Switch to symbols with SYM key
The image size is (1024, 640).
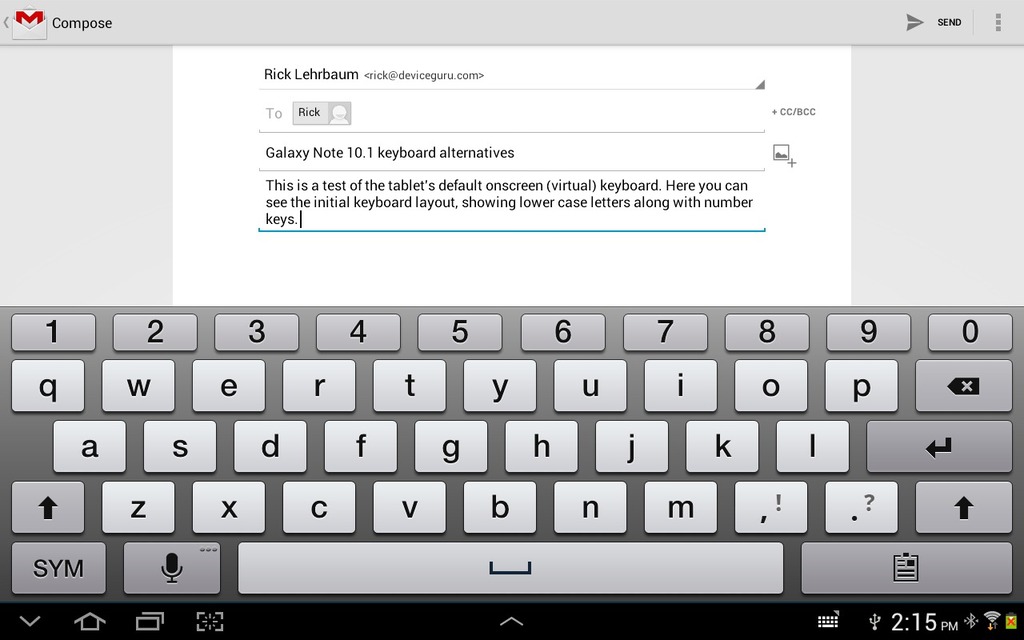[x=58, y=568]
